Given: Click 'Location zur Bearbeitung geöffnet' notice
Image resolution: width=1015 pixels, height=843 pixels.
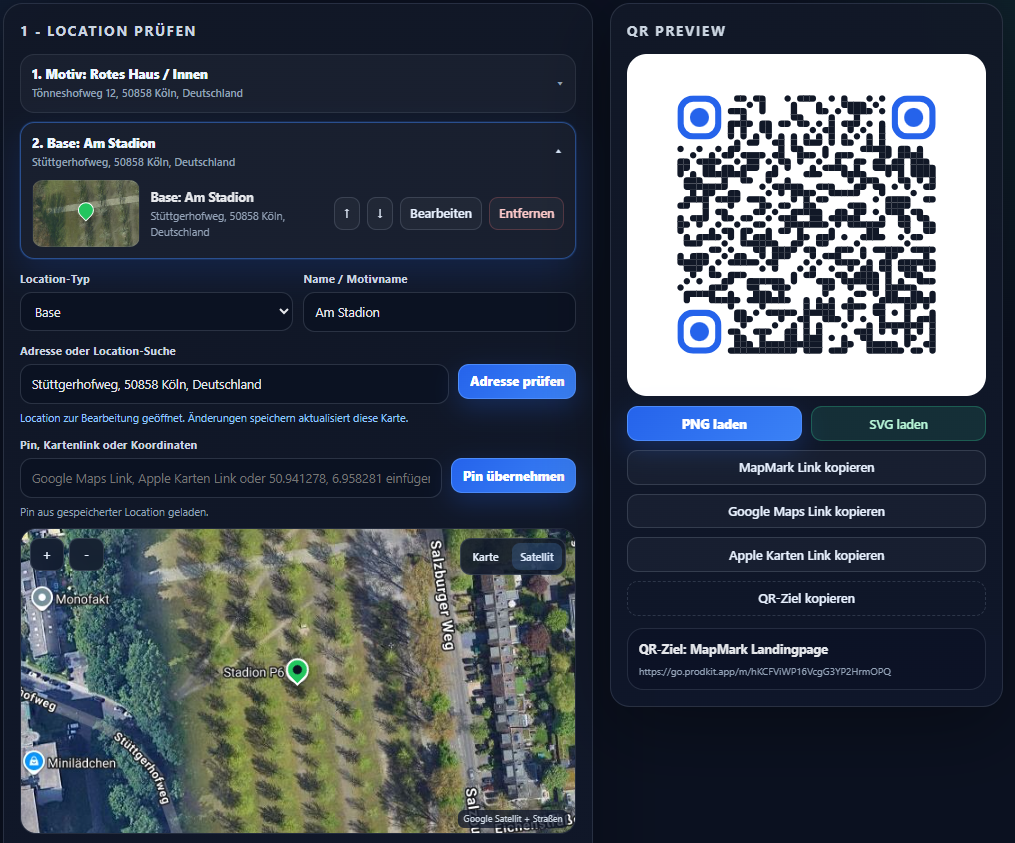Looking at the screenshot, I should pyautogui.click(x=214, y=418).
